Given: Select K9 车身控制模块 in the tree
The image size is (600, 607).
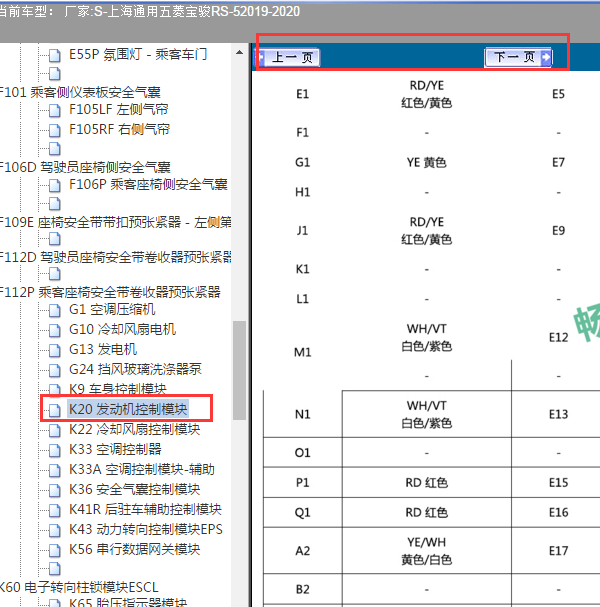Looking at the screenshot, I should [x=118, y=389].
